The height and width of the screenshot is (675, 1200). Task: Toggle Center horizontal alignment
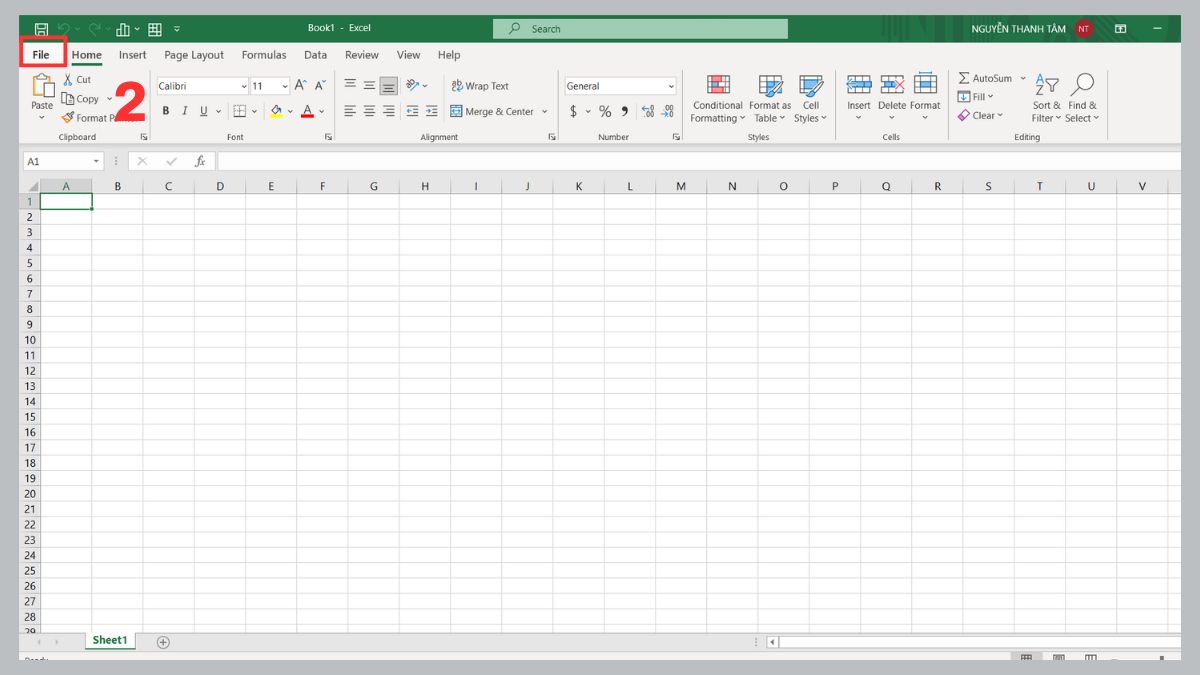[x=369, y=111]
